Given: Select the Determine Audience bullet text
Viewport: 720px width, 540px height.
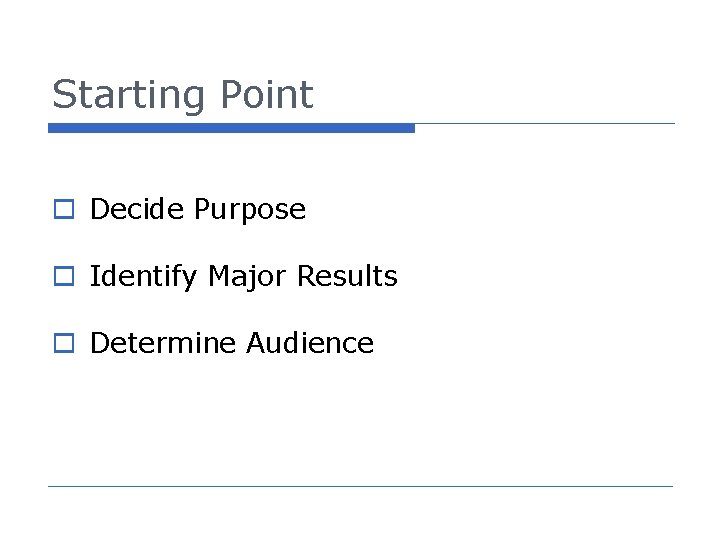Looking at the screenshot, I should [232, 343].
